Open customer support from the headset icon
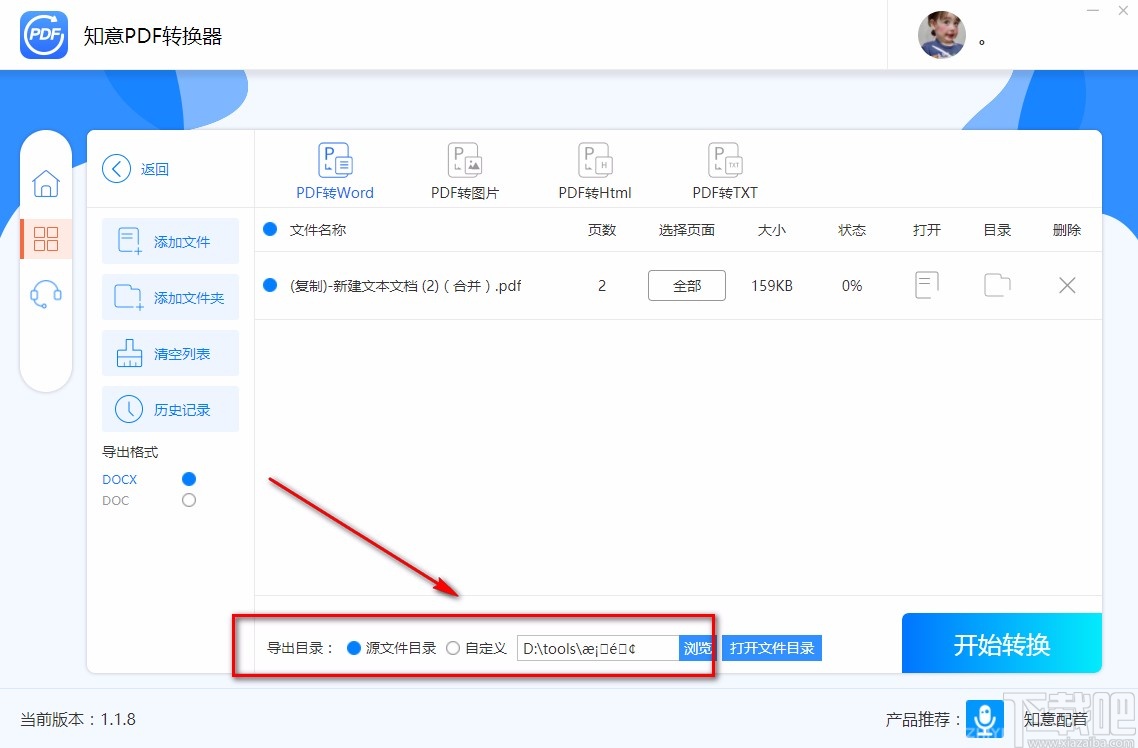 pos(45,293)
